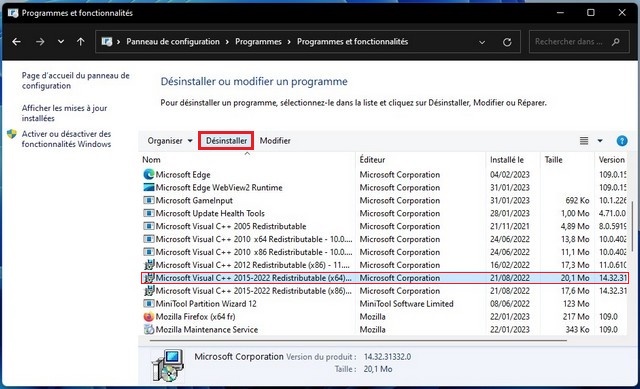Screen dimensions: 640x389
Task: Click the Désinstaller button
Action: [226, 141]
